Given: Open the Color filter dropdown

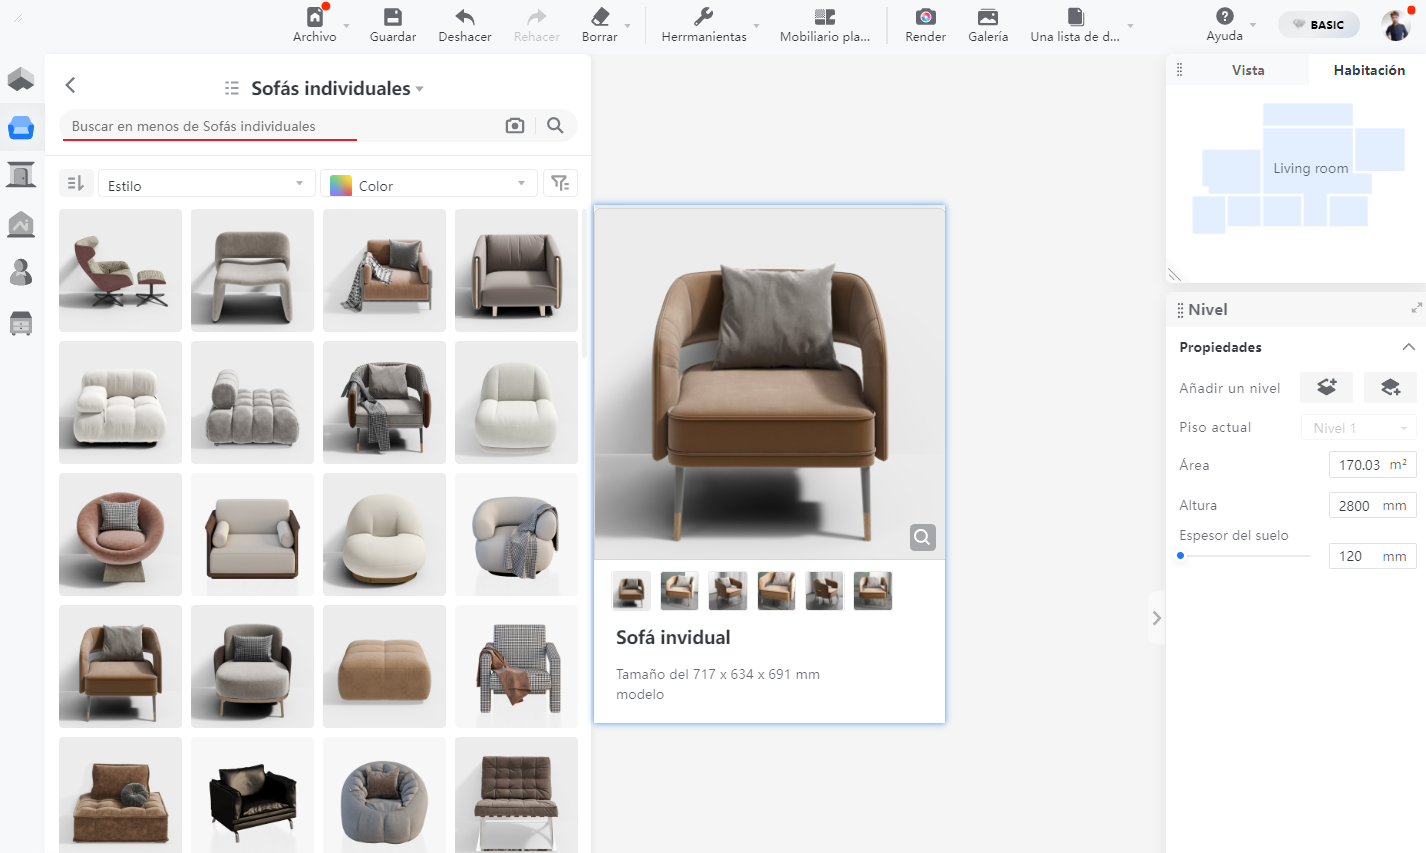Looking at the screenshot, I should (429, 185).
